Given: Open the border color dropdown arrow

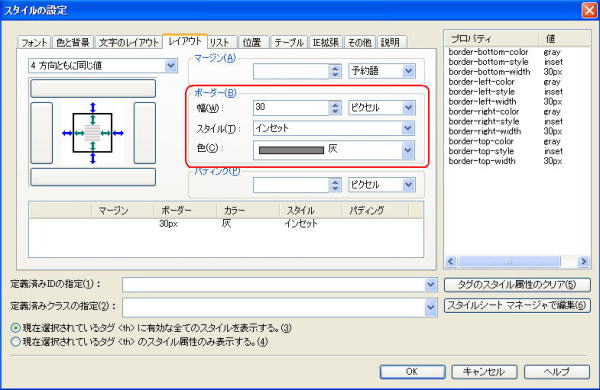Looking at the screenshot, I should [408, 150].
